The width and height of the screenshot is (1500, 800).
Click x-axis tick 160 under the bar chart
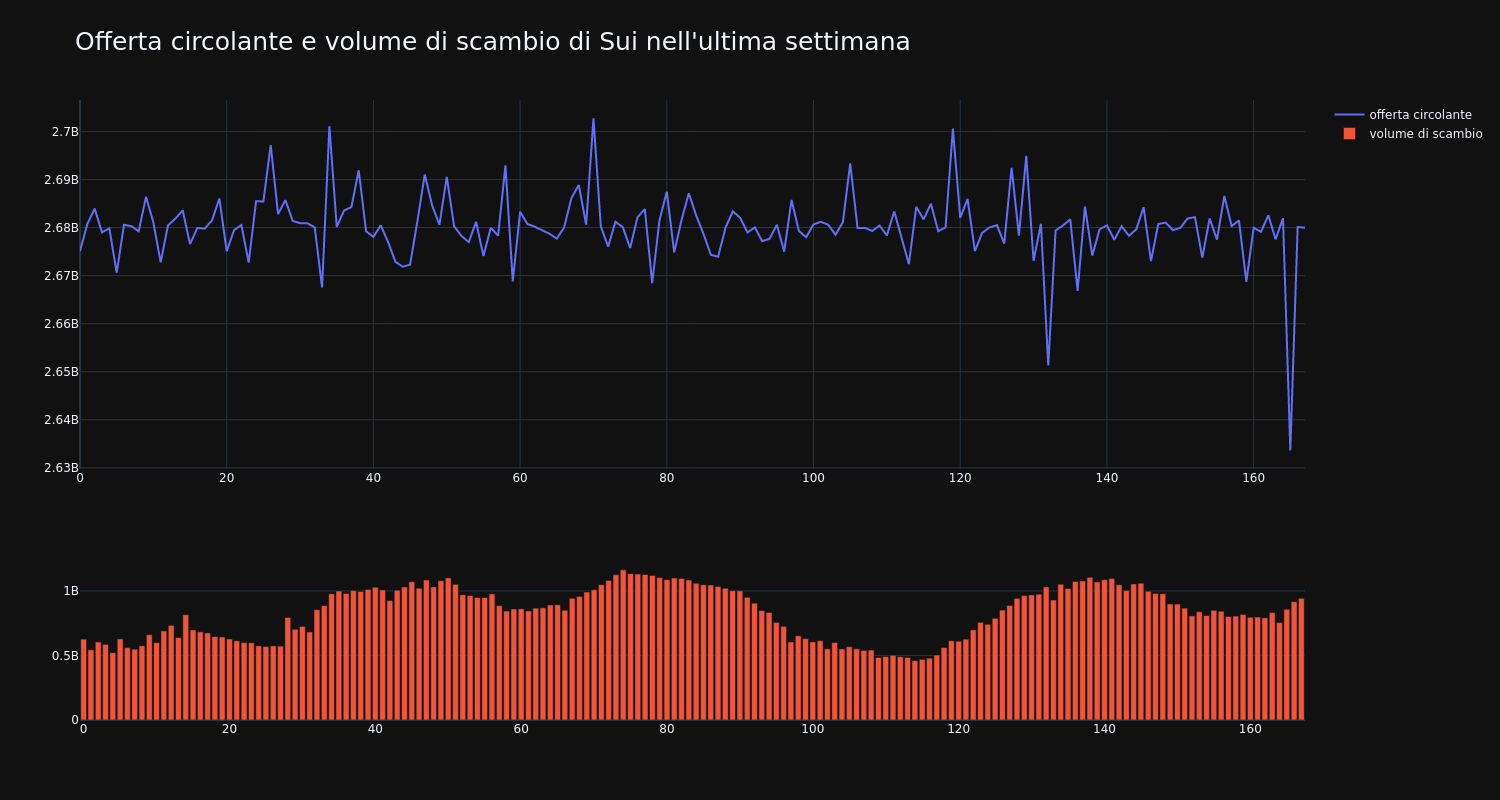point(1251,730)
